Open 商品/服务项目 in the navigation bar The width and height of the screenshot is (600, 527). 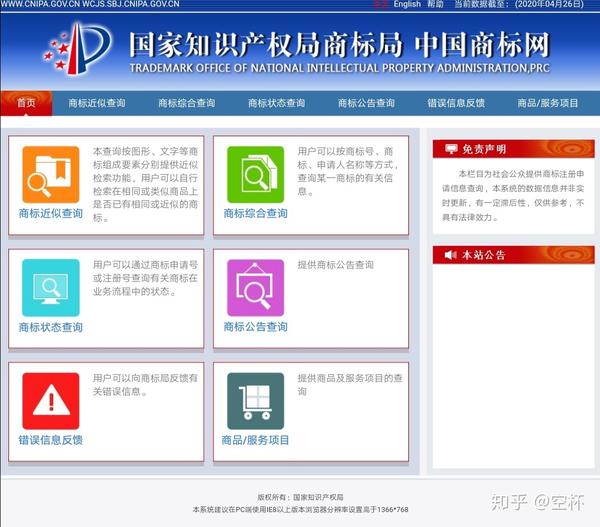tap(548, 103)
